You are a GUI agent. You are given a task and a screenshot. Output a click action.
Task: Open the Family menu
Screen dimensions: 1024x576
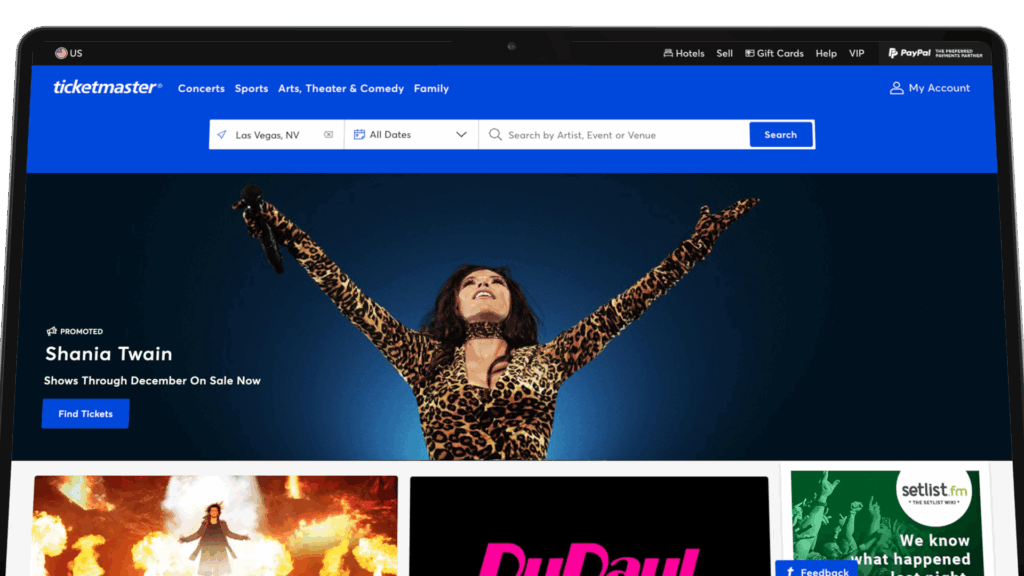[x=431, y=88]
